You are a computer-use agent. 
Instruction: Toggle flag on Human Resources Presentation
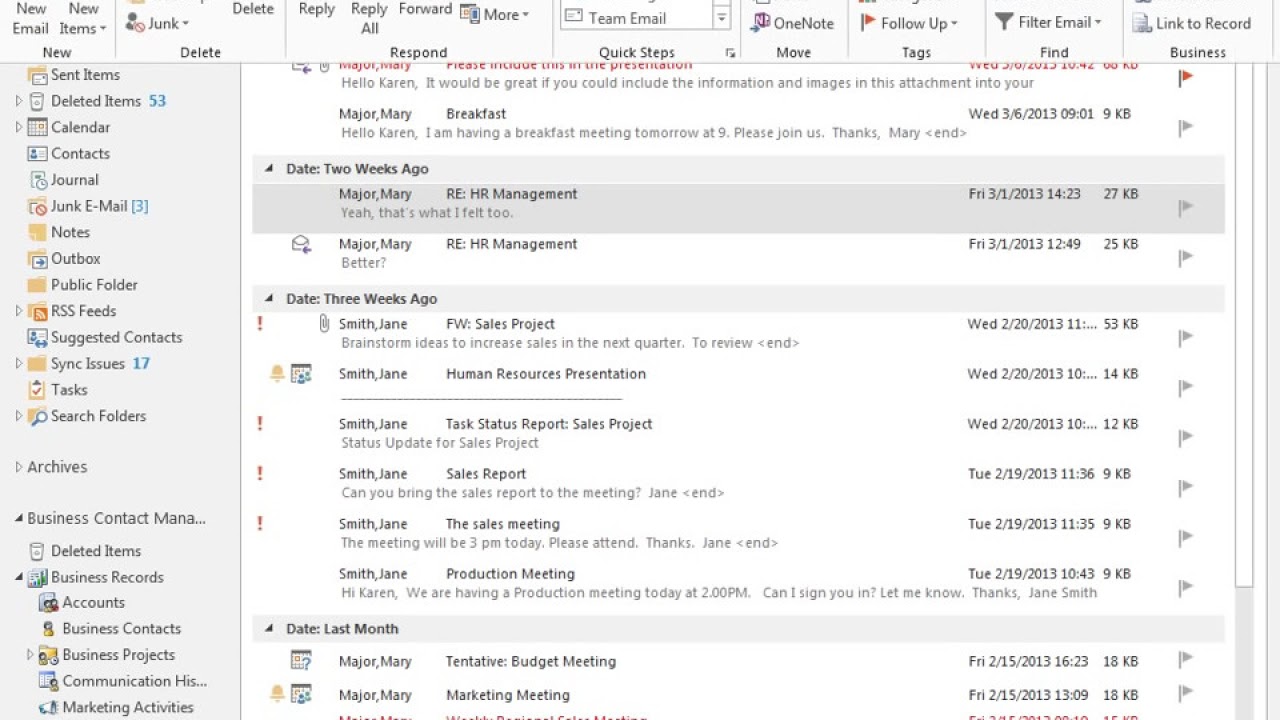[x=1186, y=387]
